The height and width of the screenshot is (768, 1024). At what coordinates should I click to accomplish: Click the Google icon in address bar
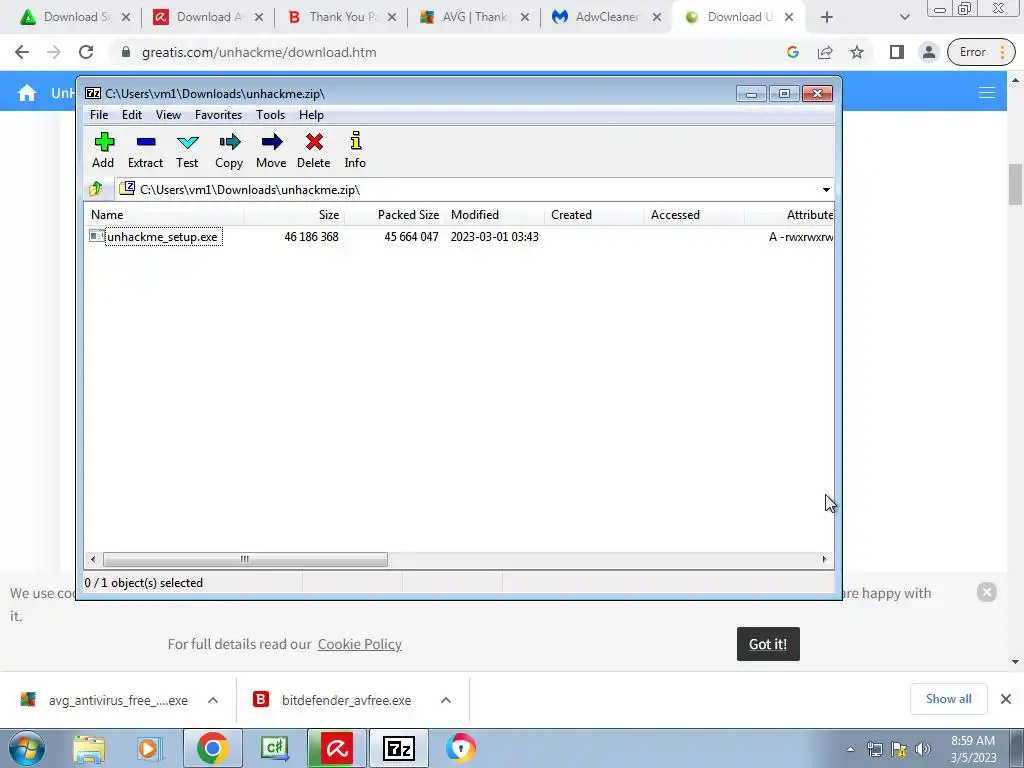[x=793, y=52]
